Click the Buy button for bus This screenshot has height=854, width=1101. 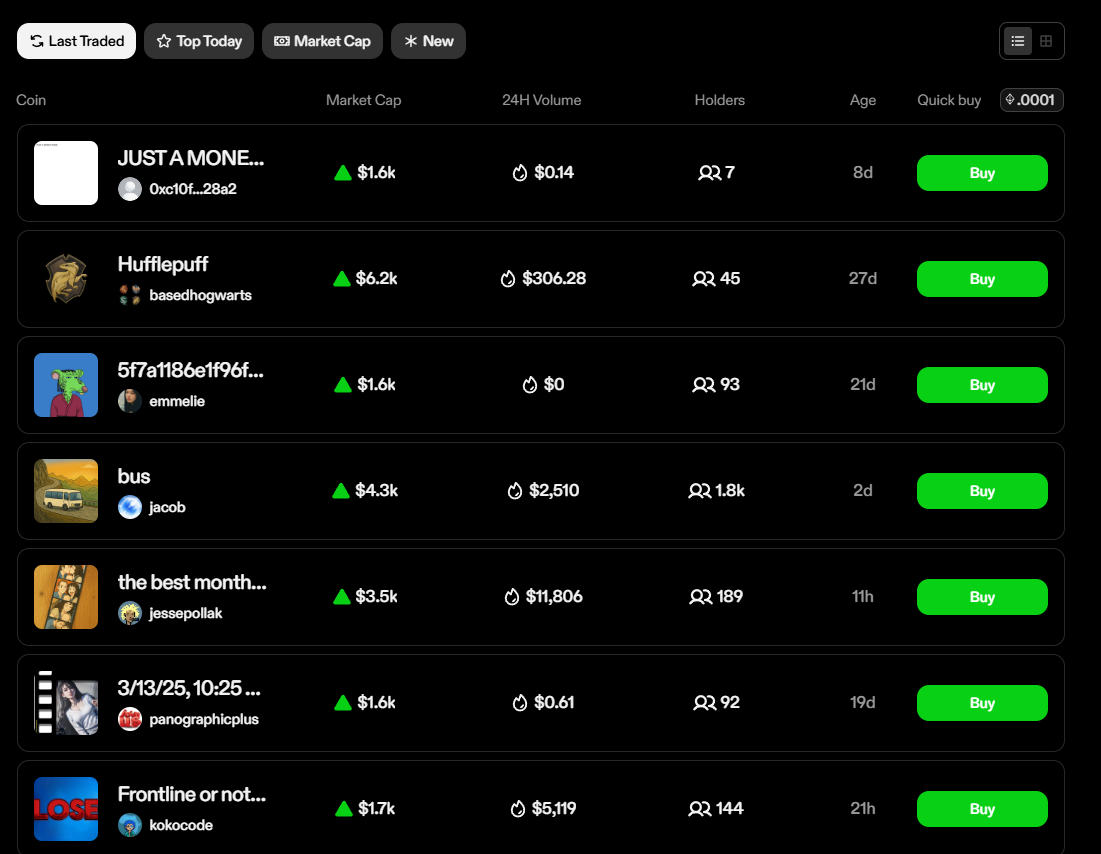pyautogui.click(x=982, y=491)
